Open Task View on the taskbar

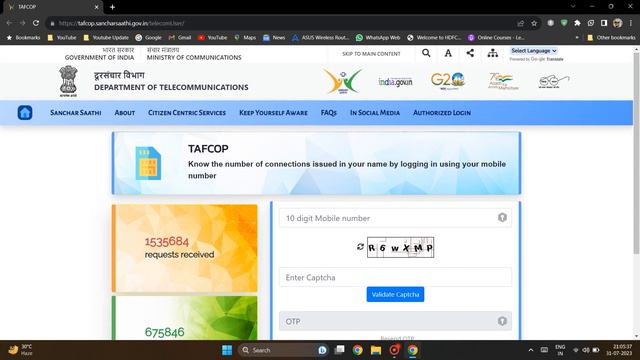pyautogui.click(x=339, y=350)
